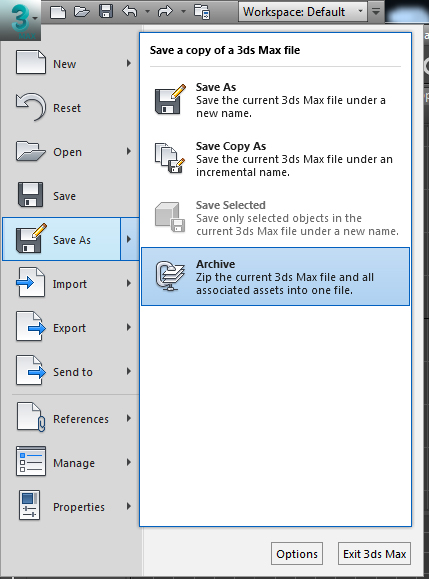The height and width of the screenshot is (579, 429).
Task: Click Open File folder icon in top toolbar
Action: tap(82, 12)
